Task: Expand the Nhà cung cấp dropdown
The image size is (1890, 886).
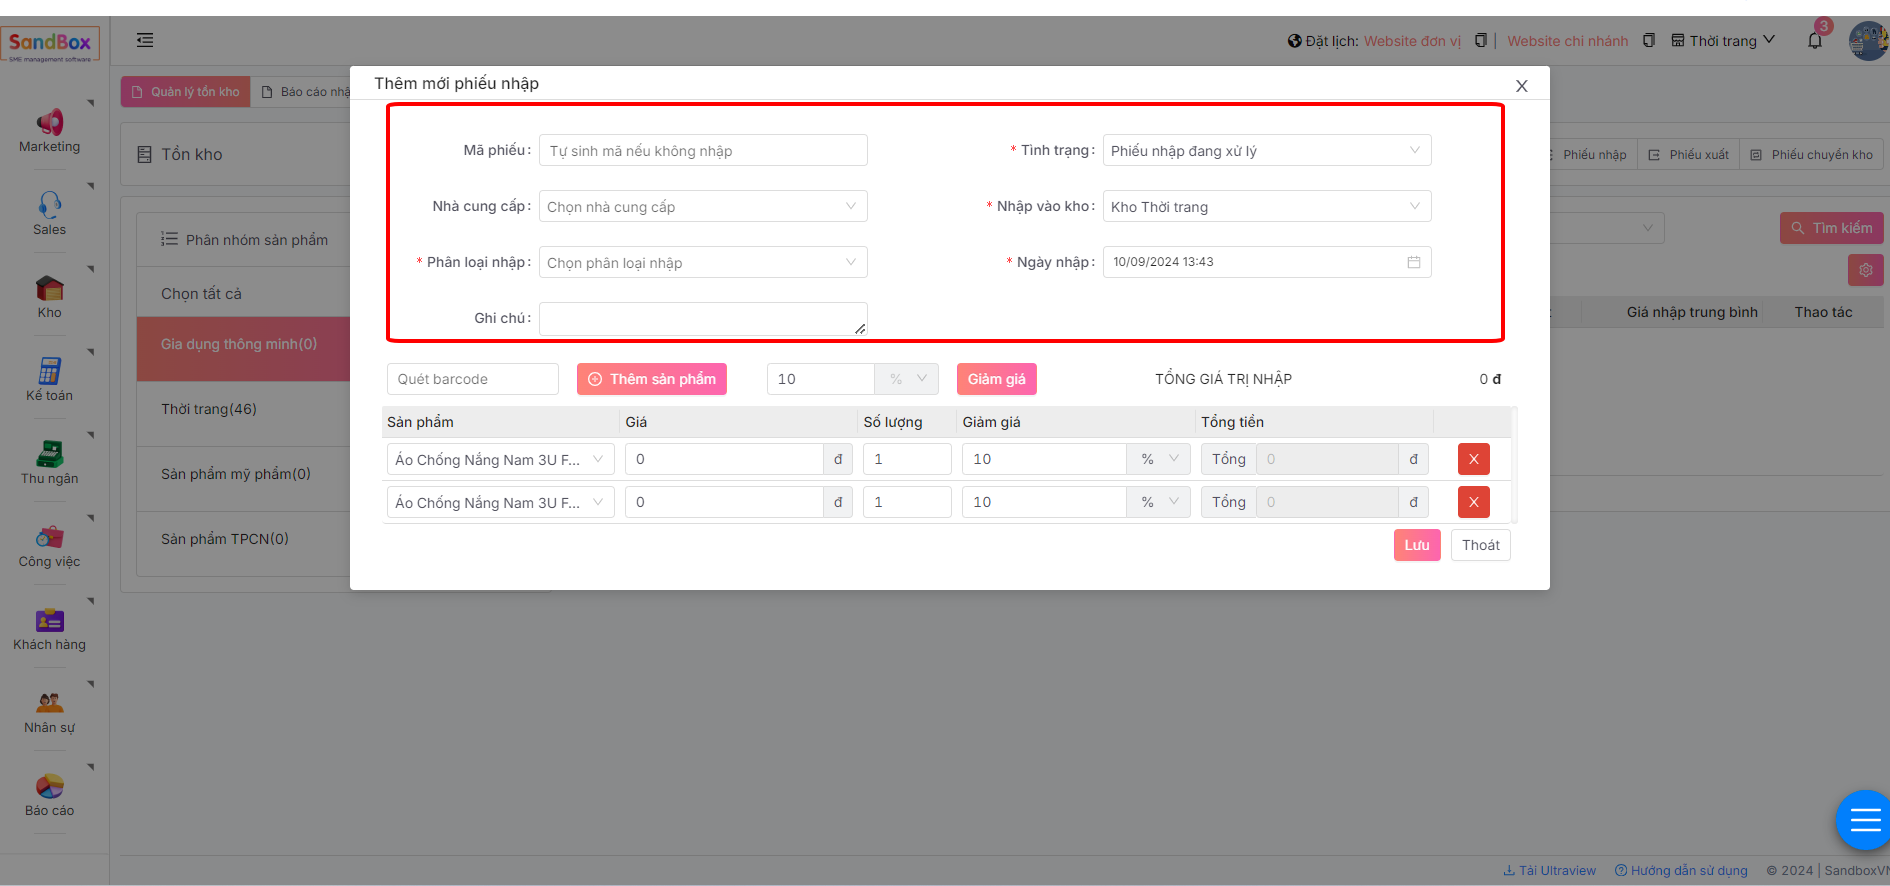Action: point(702,207)
